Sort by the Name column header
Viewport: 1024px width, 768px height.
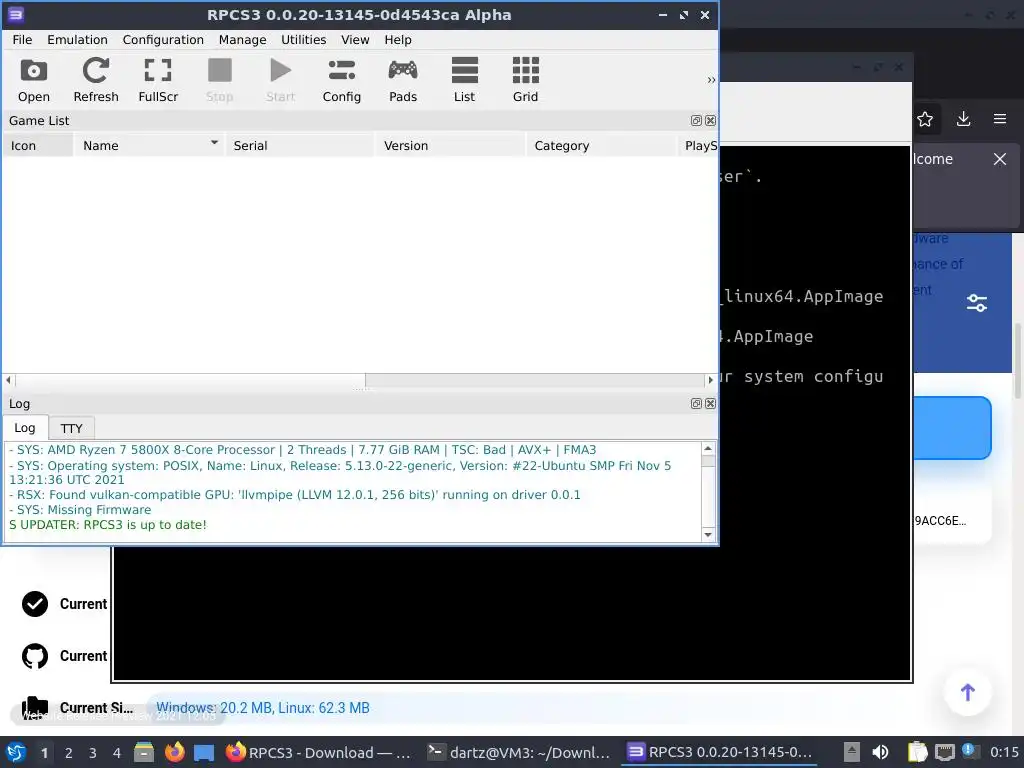click(x=149, y=145)
